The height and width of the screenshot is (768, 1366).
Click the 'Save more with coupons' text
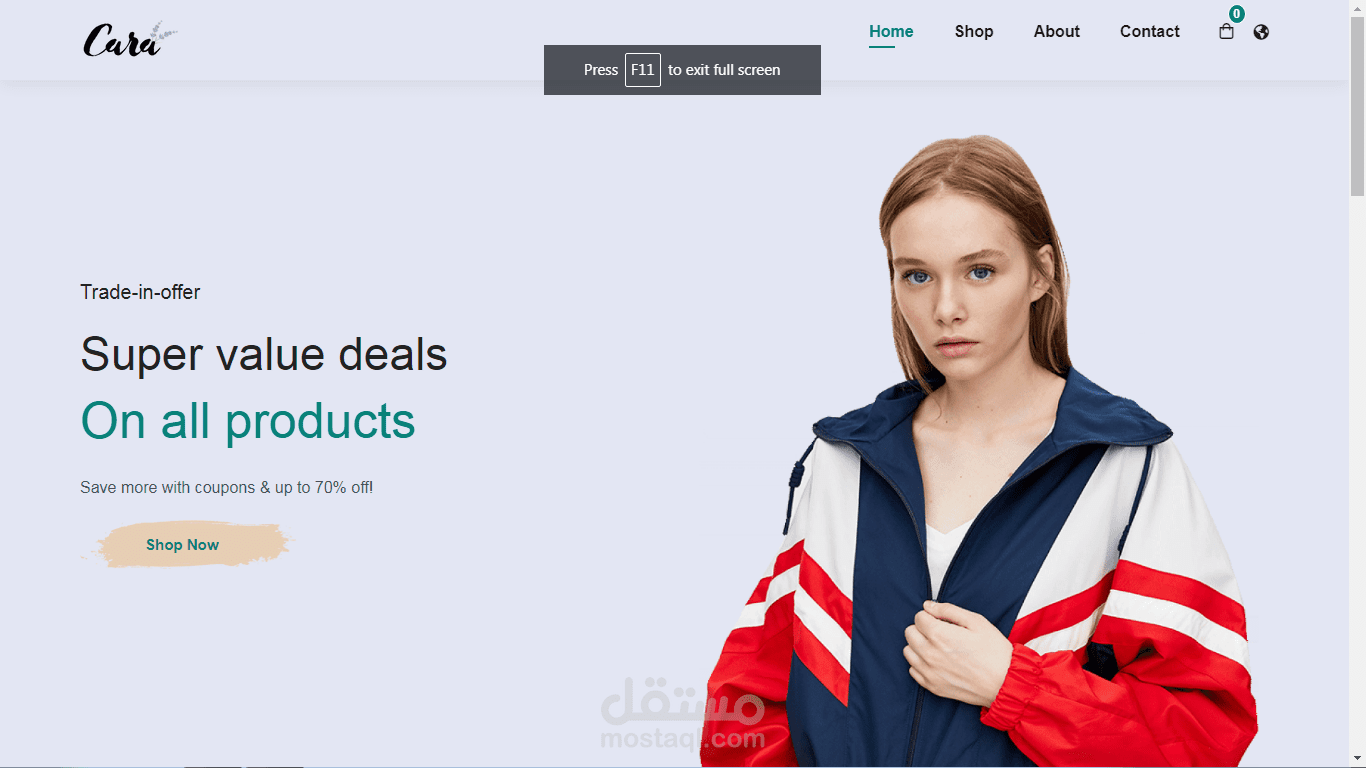click(227, 488)
